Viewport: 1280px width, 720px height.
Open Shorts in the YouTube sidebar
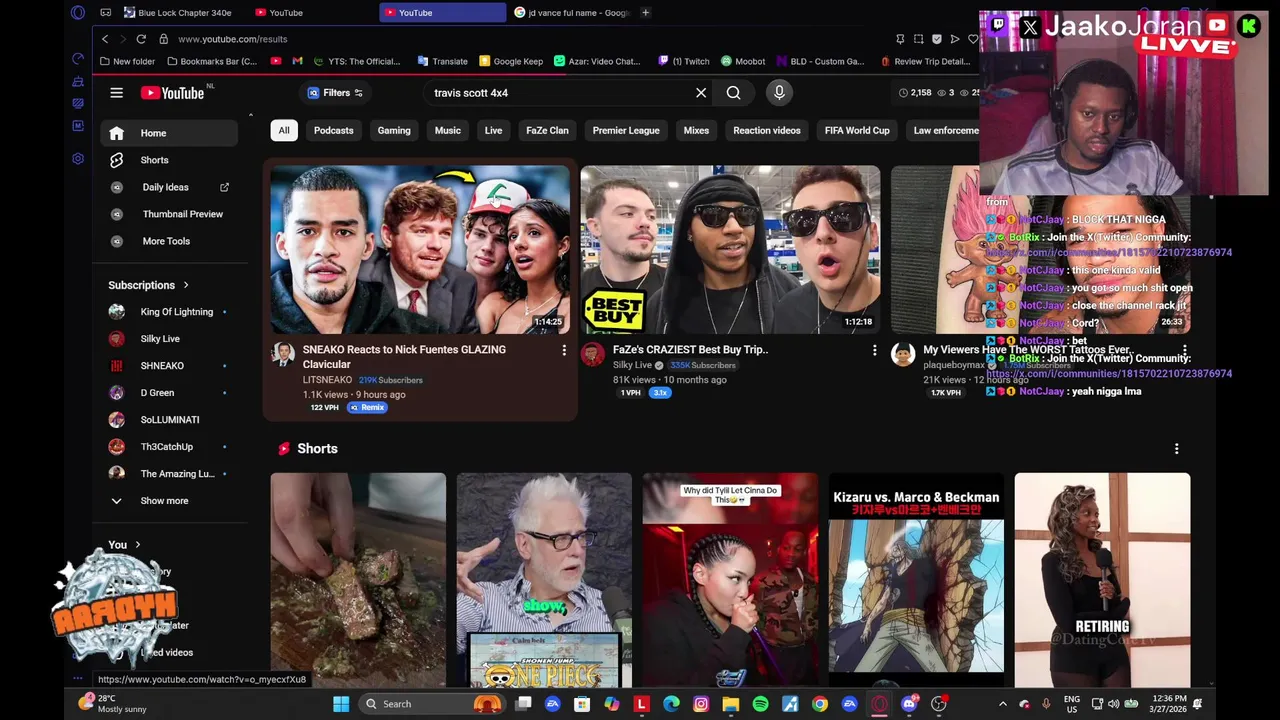coord(169,160)
